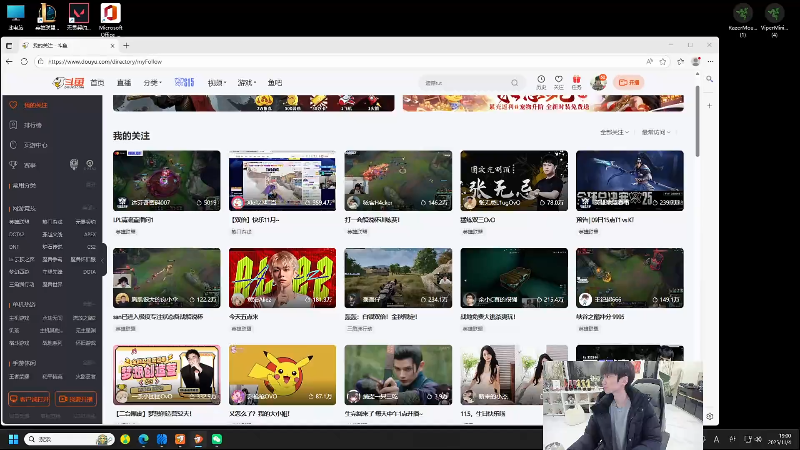800x450 pixels.
Task: Open a new browser tab with plus
Action: (126, 45)
